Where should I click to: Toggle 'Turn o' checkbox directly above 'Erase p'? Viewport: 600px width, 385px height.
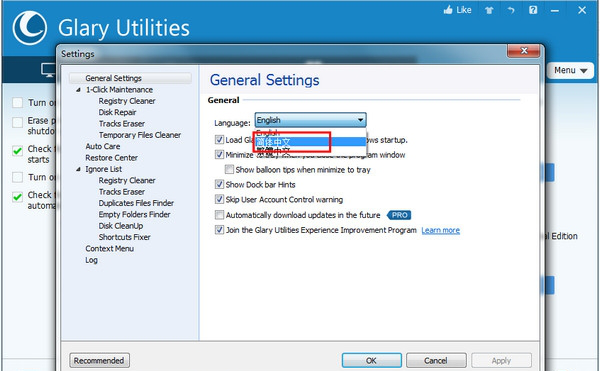pos(17,103)
